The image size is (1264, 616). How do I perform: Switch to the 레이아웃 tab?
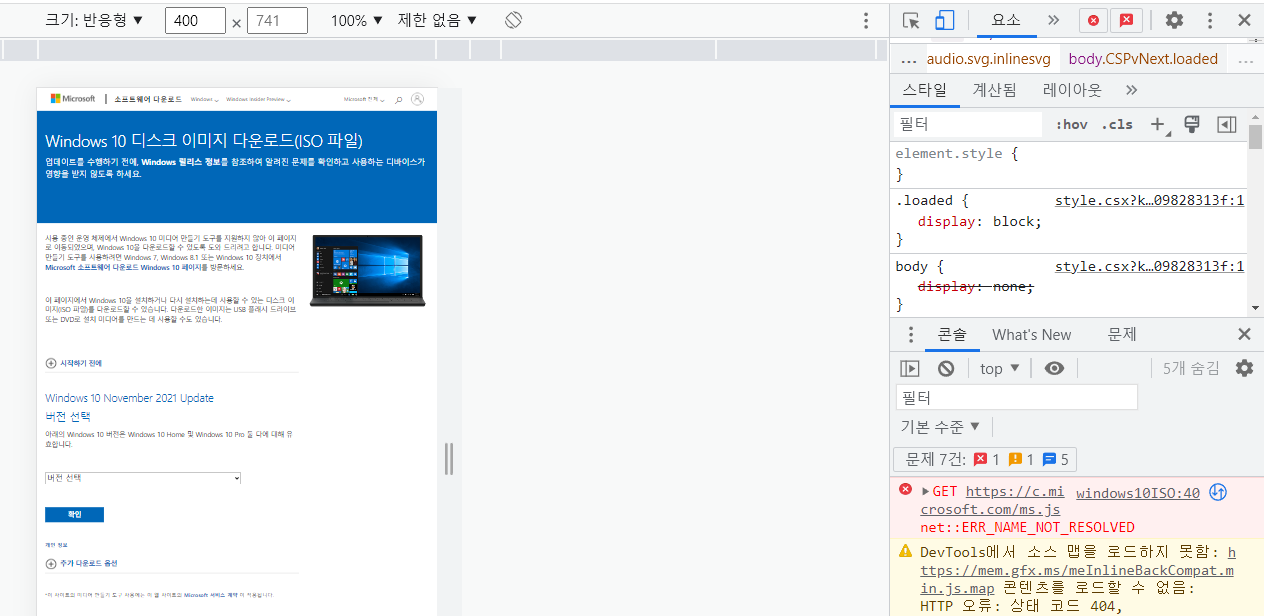pyautogui.click(x=1072, y=90)
